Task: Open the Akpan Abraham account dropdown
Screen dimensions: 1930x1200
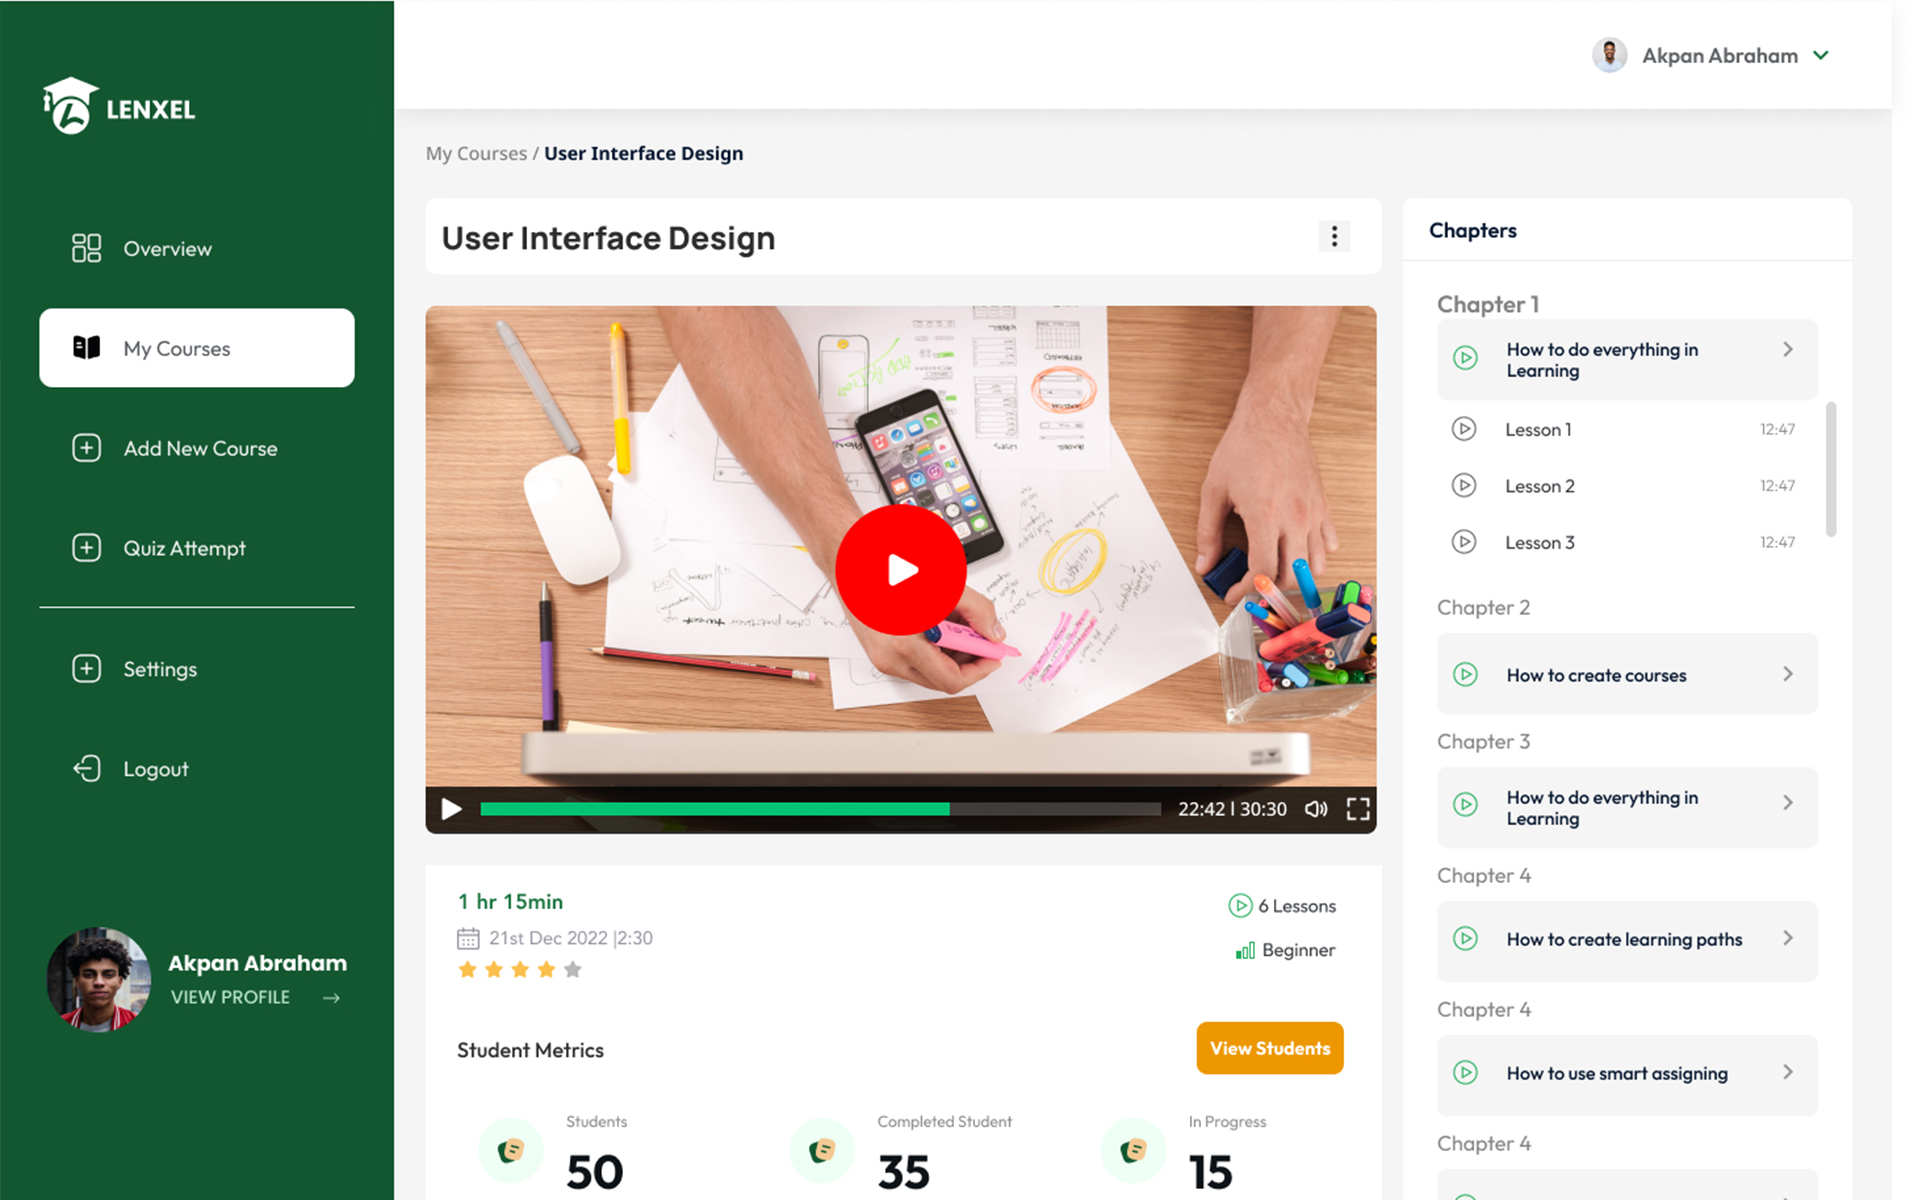Action: tap(1820, 56)
